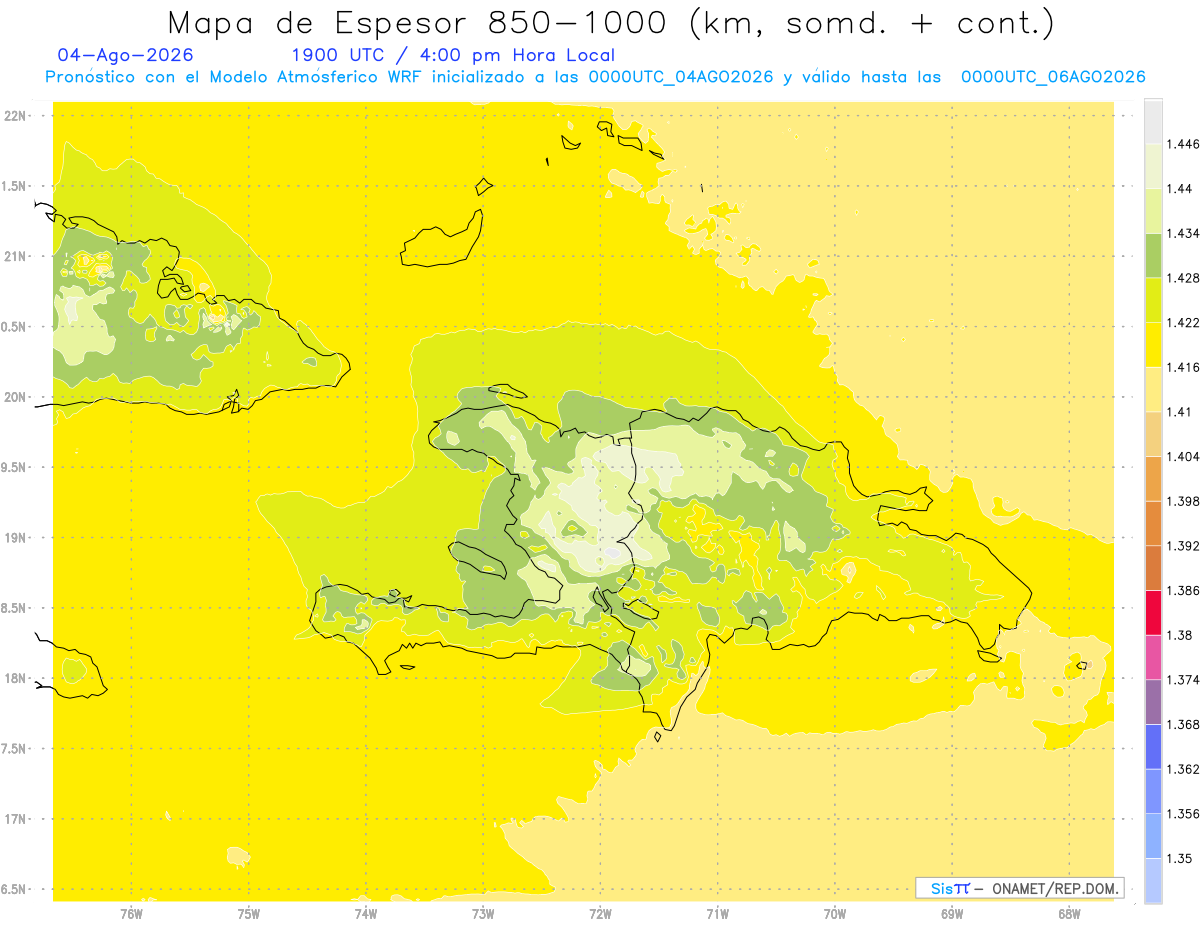Viewport: 1200px width, 927px height.
Task: Click the 1.416 colorbar value
Action: pyautogui.click(x=1183, y=367)
